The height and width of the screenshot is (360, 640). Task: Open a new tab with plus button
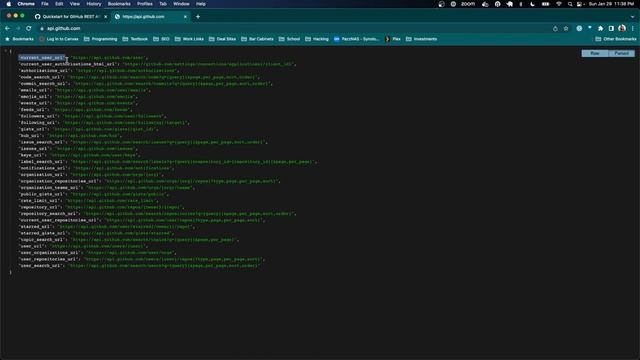pos(198,17)
